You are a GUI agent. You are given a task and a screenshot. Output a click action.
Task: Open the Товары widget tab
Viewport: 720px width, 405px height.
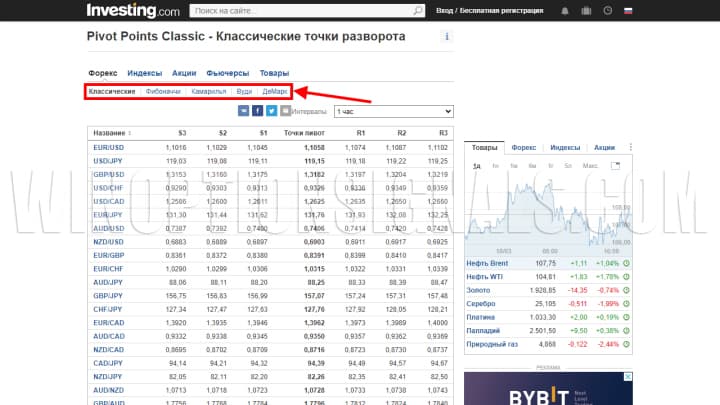[484, 147]
